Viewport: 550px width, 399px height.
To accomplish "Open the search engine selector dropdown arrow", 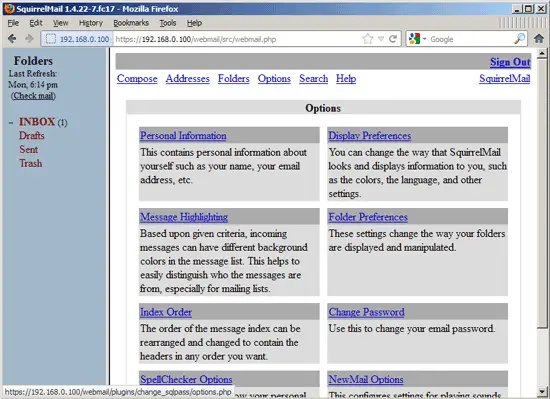I will point(424,39).
